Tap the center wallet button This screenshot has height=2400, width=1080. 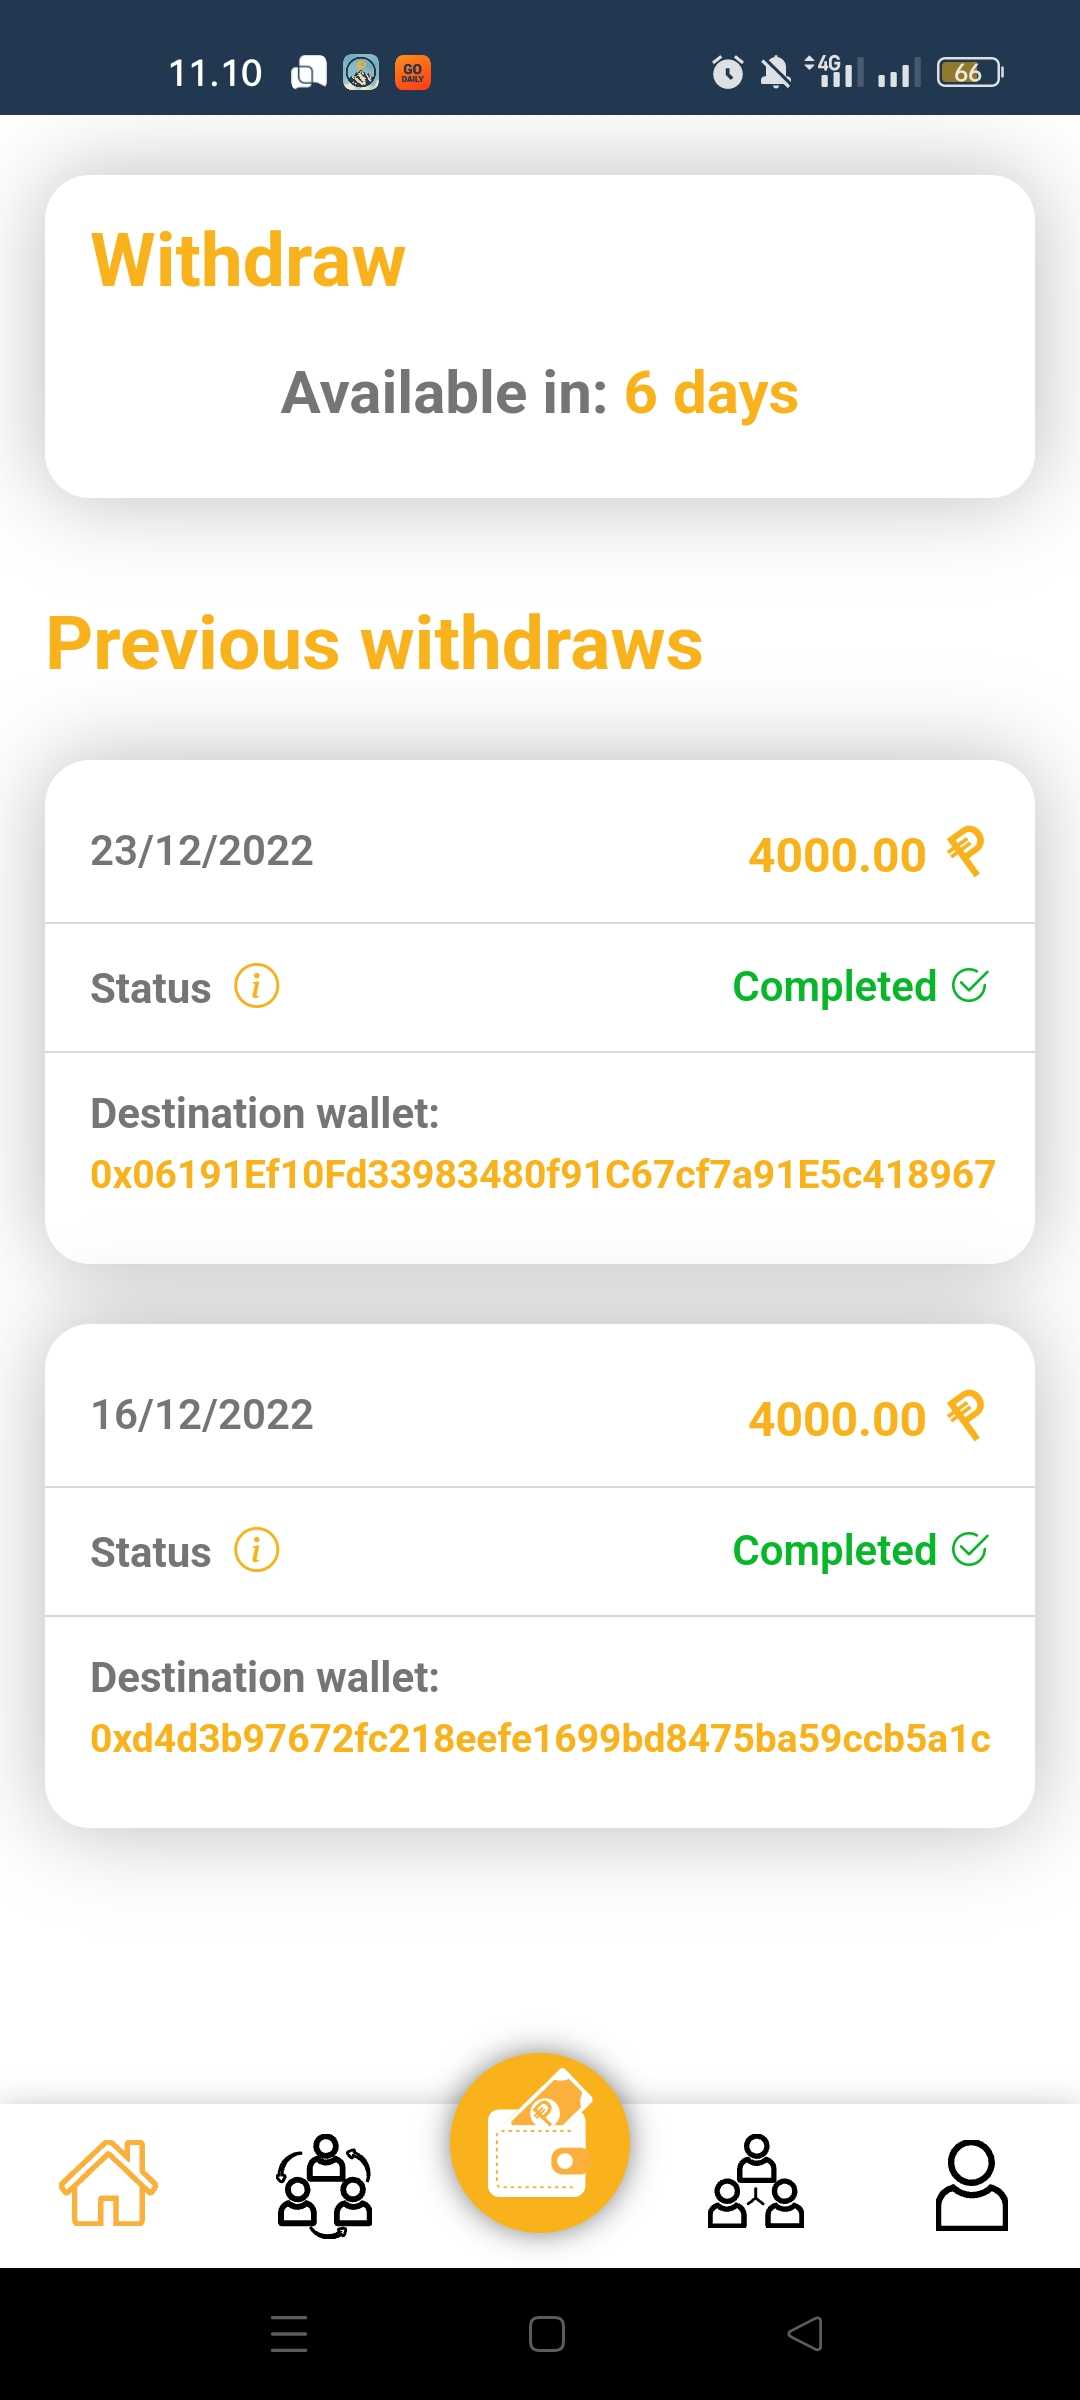point(540,2142)
